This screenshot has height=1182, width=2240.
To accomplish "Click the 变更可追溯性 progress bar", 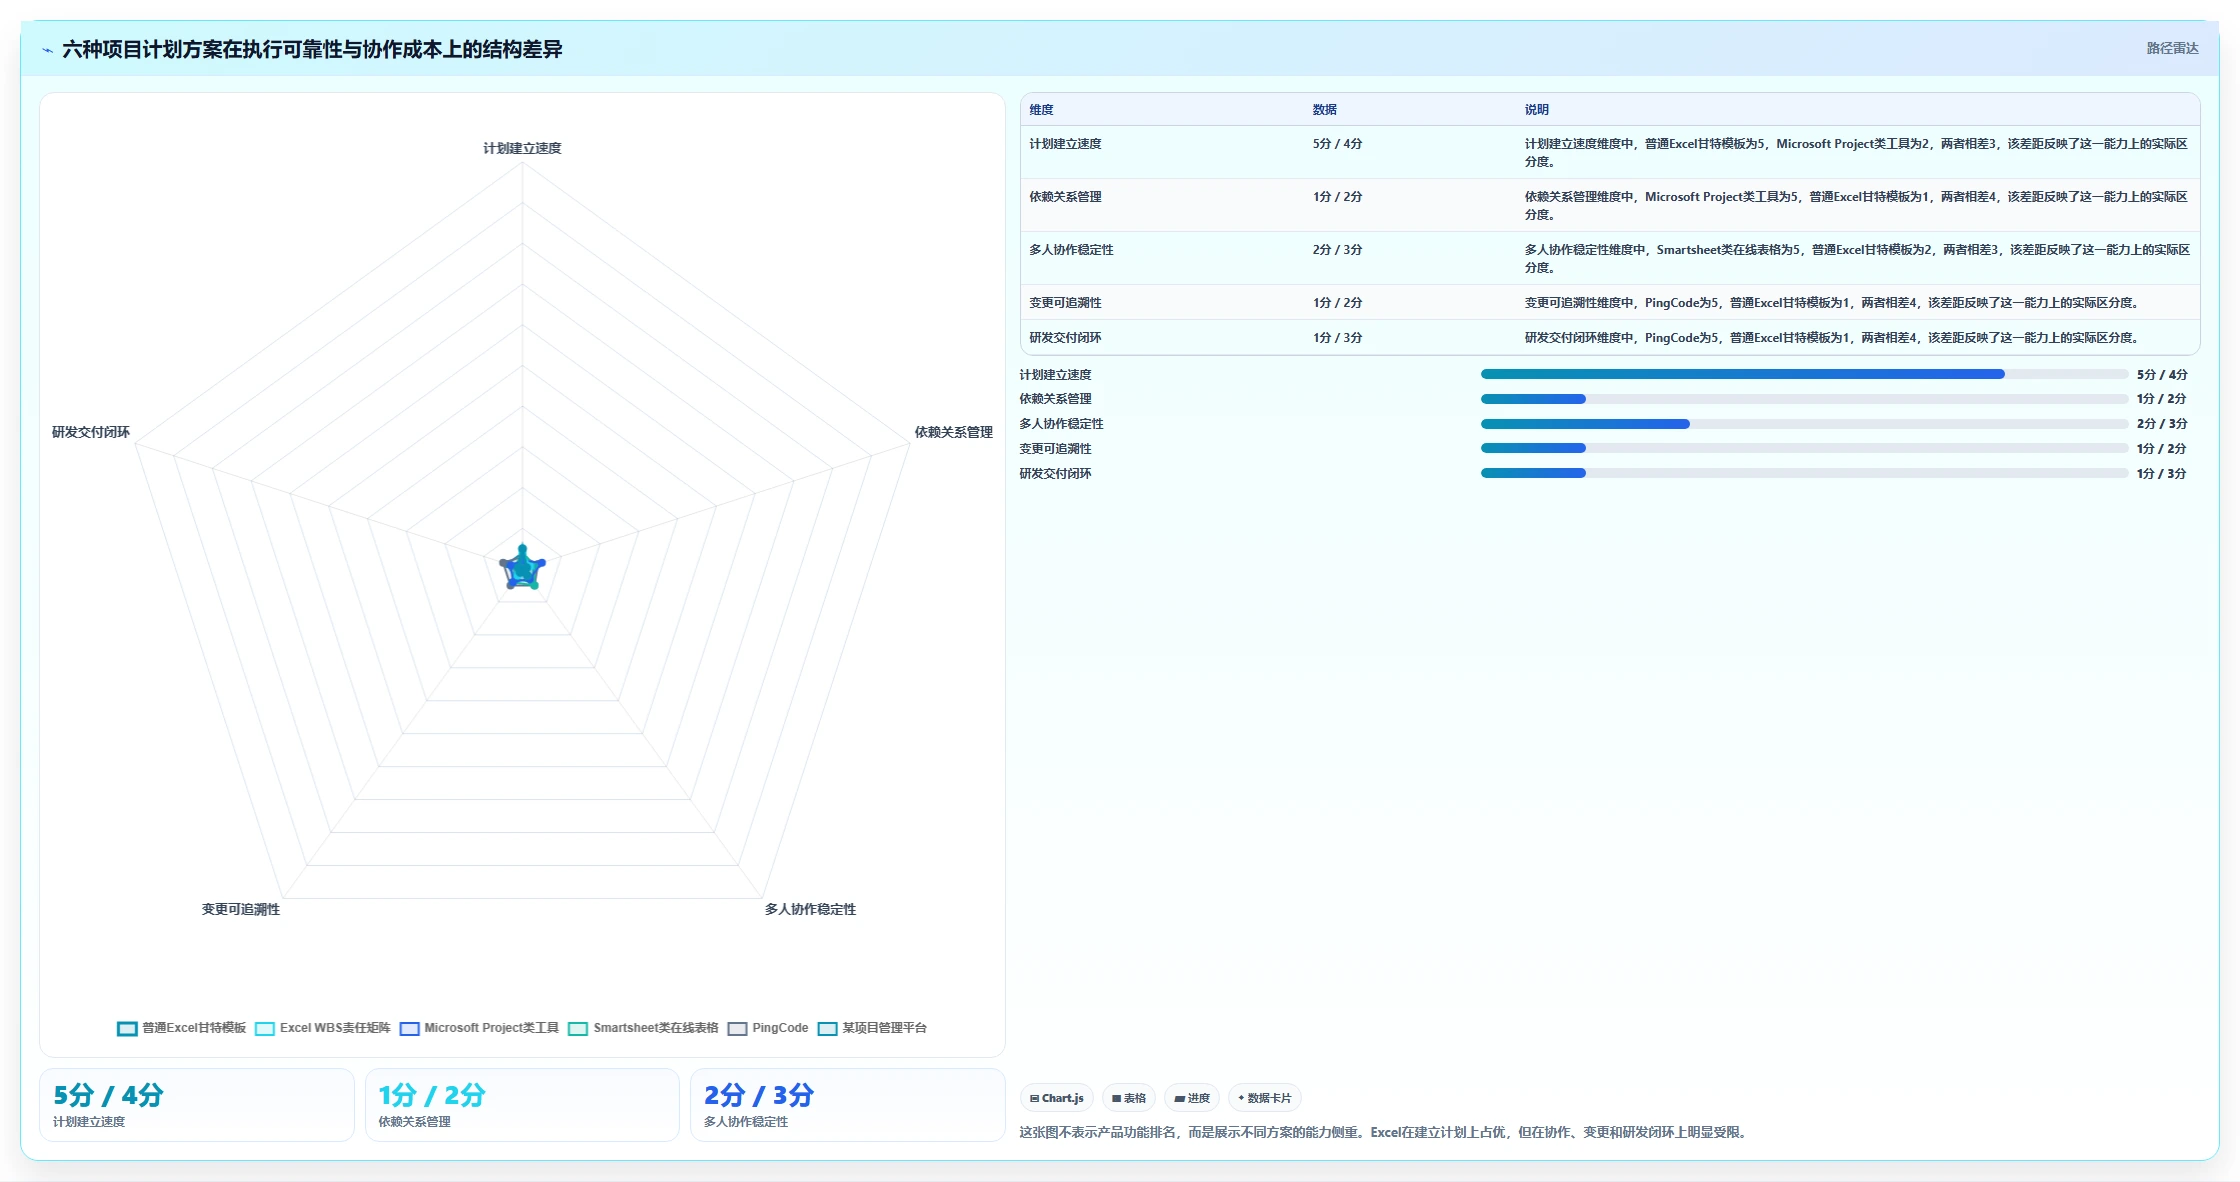I will tap(1804, 448).
